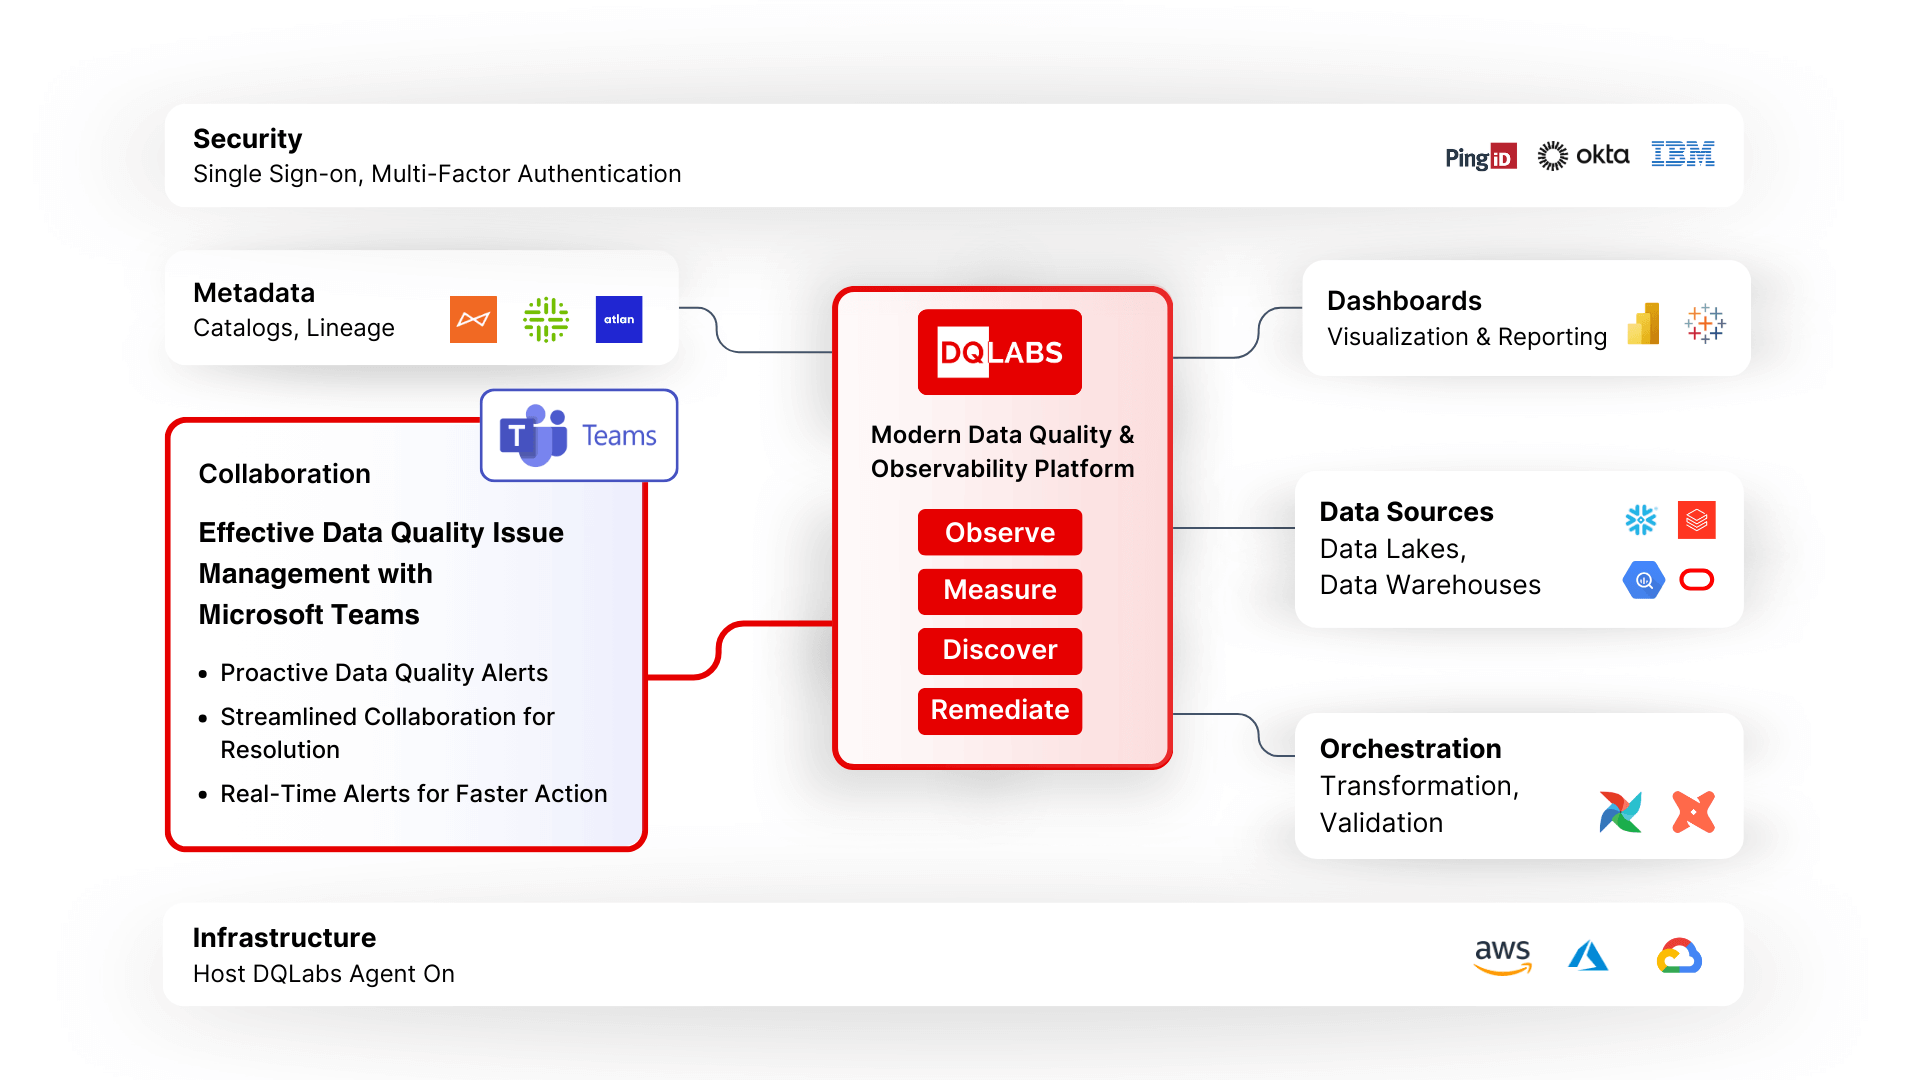1920x1080 pixels.
Task: Click the Snowflake icon
Action: pos(1641,520)
